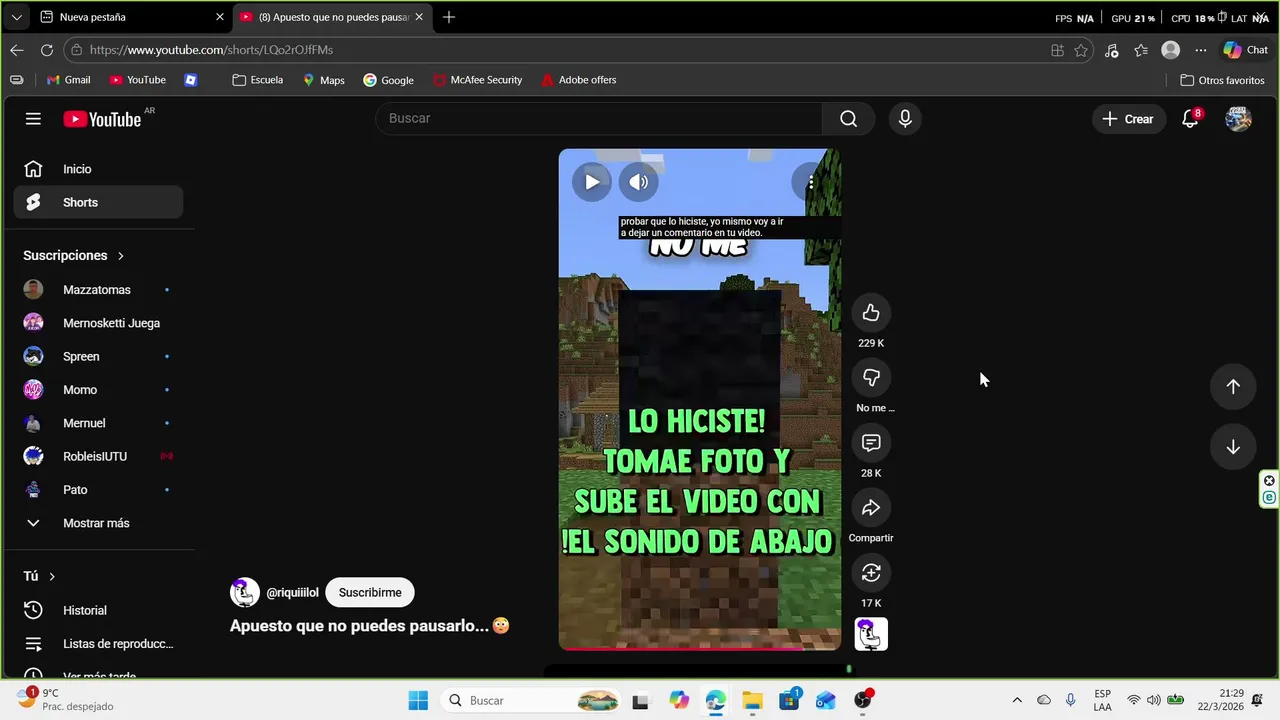The image size is (1280, 720).
Task: Remix this Short with 17 K
Action: click(x=871, y=573)
